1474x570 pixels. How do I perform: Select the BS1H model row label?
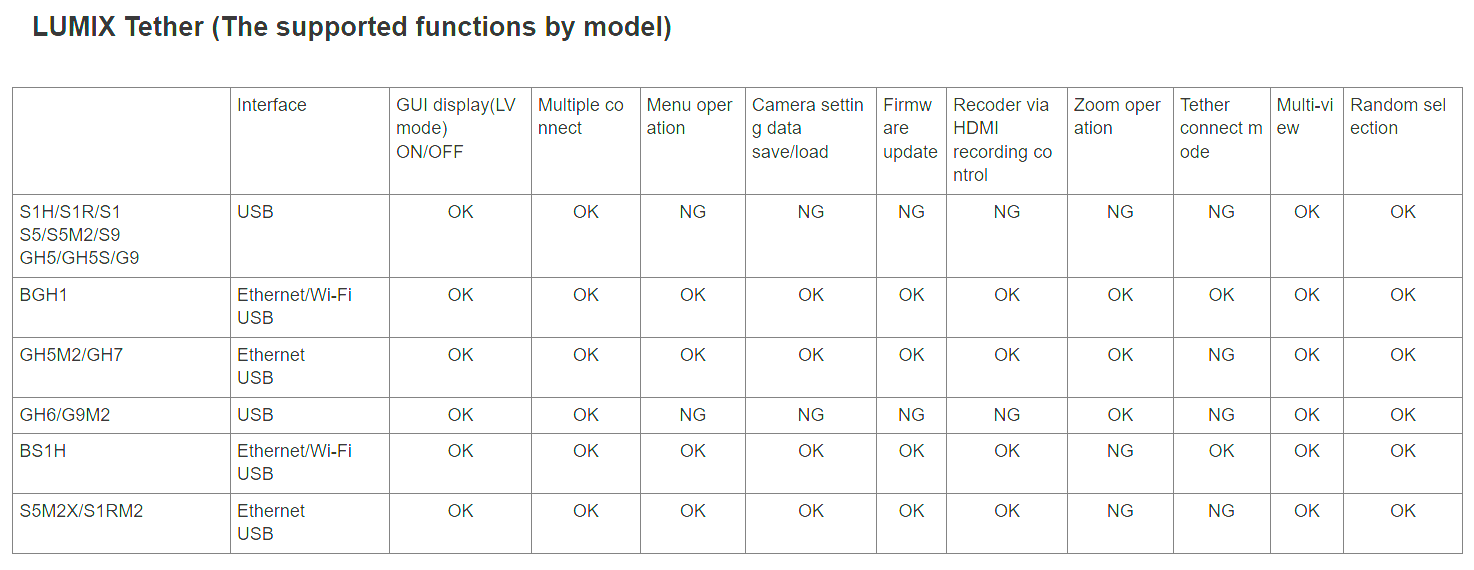tap(43, 451)
